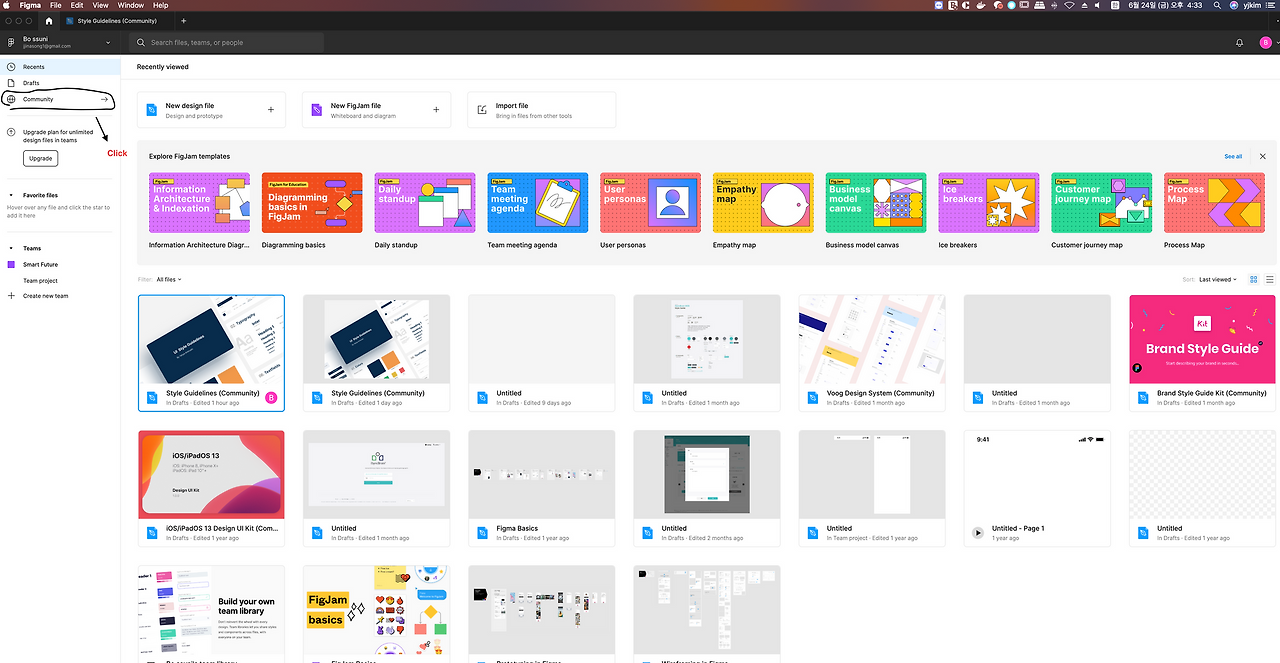
Task: Open Drafts in the sidebar
Action: tap(60, 83)
